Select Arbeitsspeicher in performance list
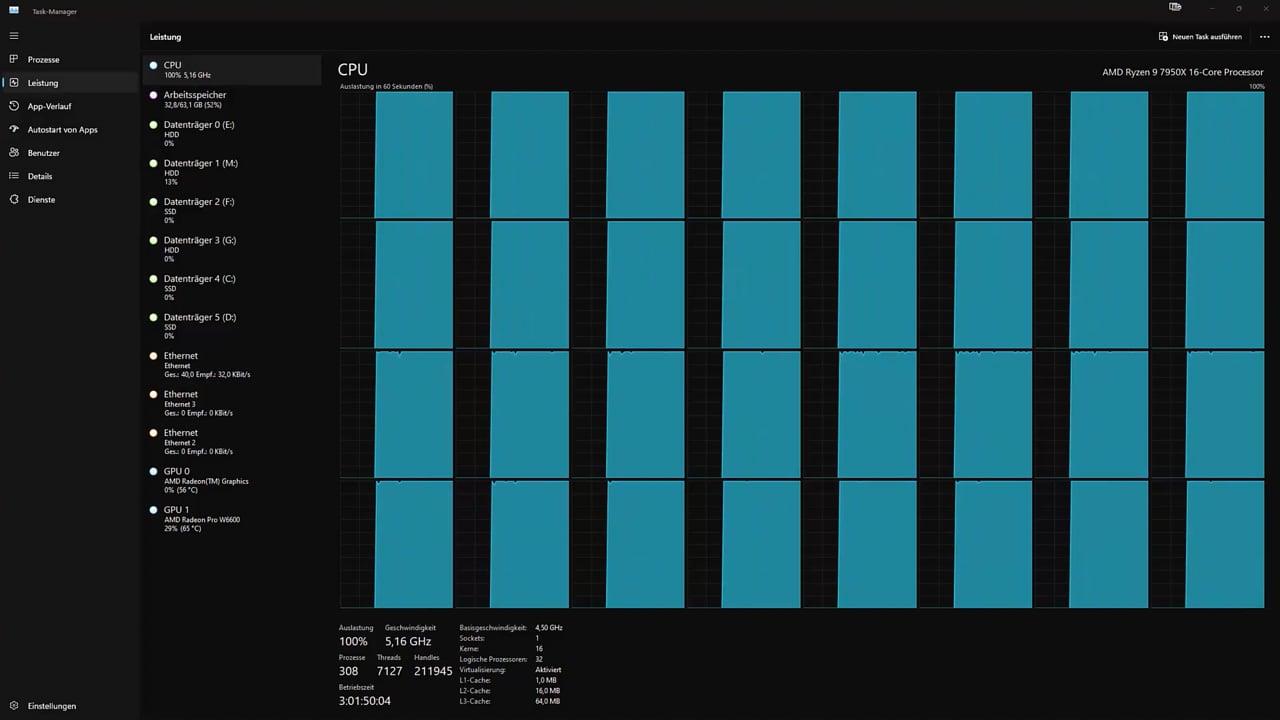This screenshot has width=1280, height=720. (x=232, y=99)
